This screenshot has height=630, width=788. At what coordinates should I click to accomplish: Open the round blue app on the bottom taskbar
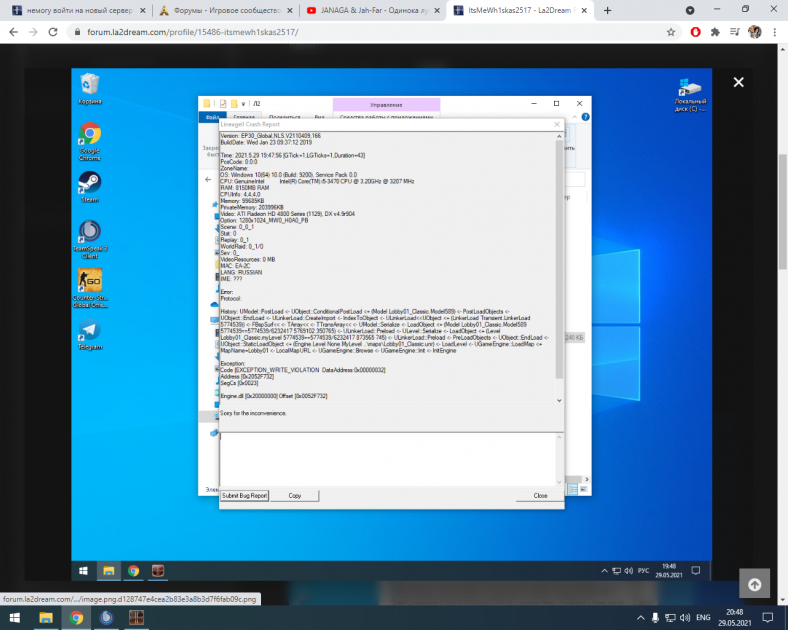(x=106, y=617)
